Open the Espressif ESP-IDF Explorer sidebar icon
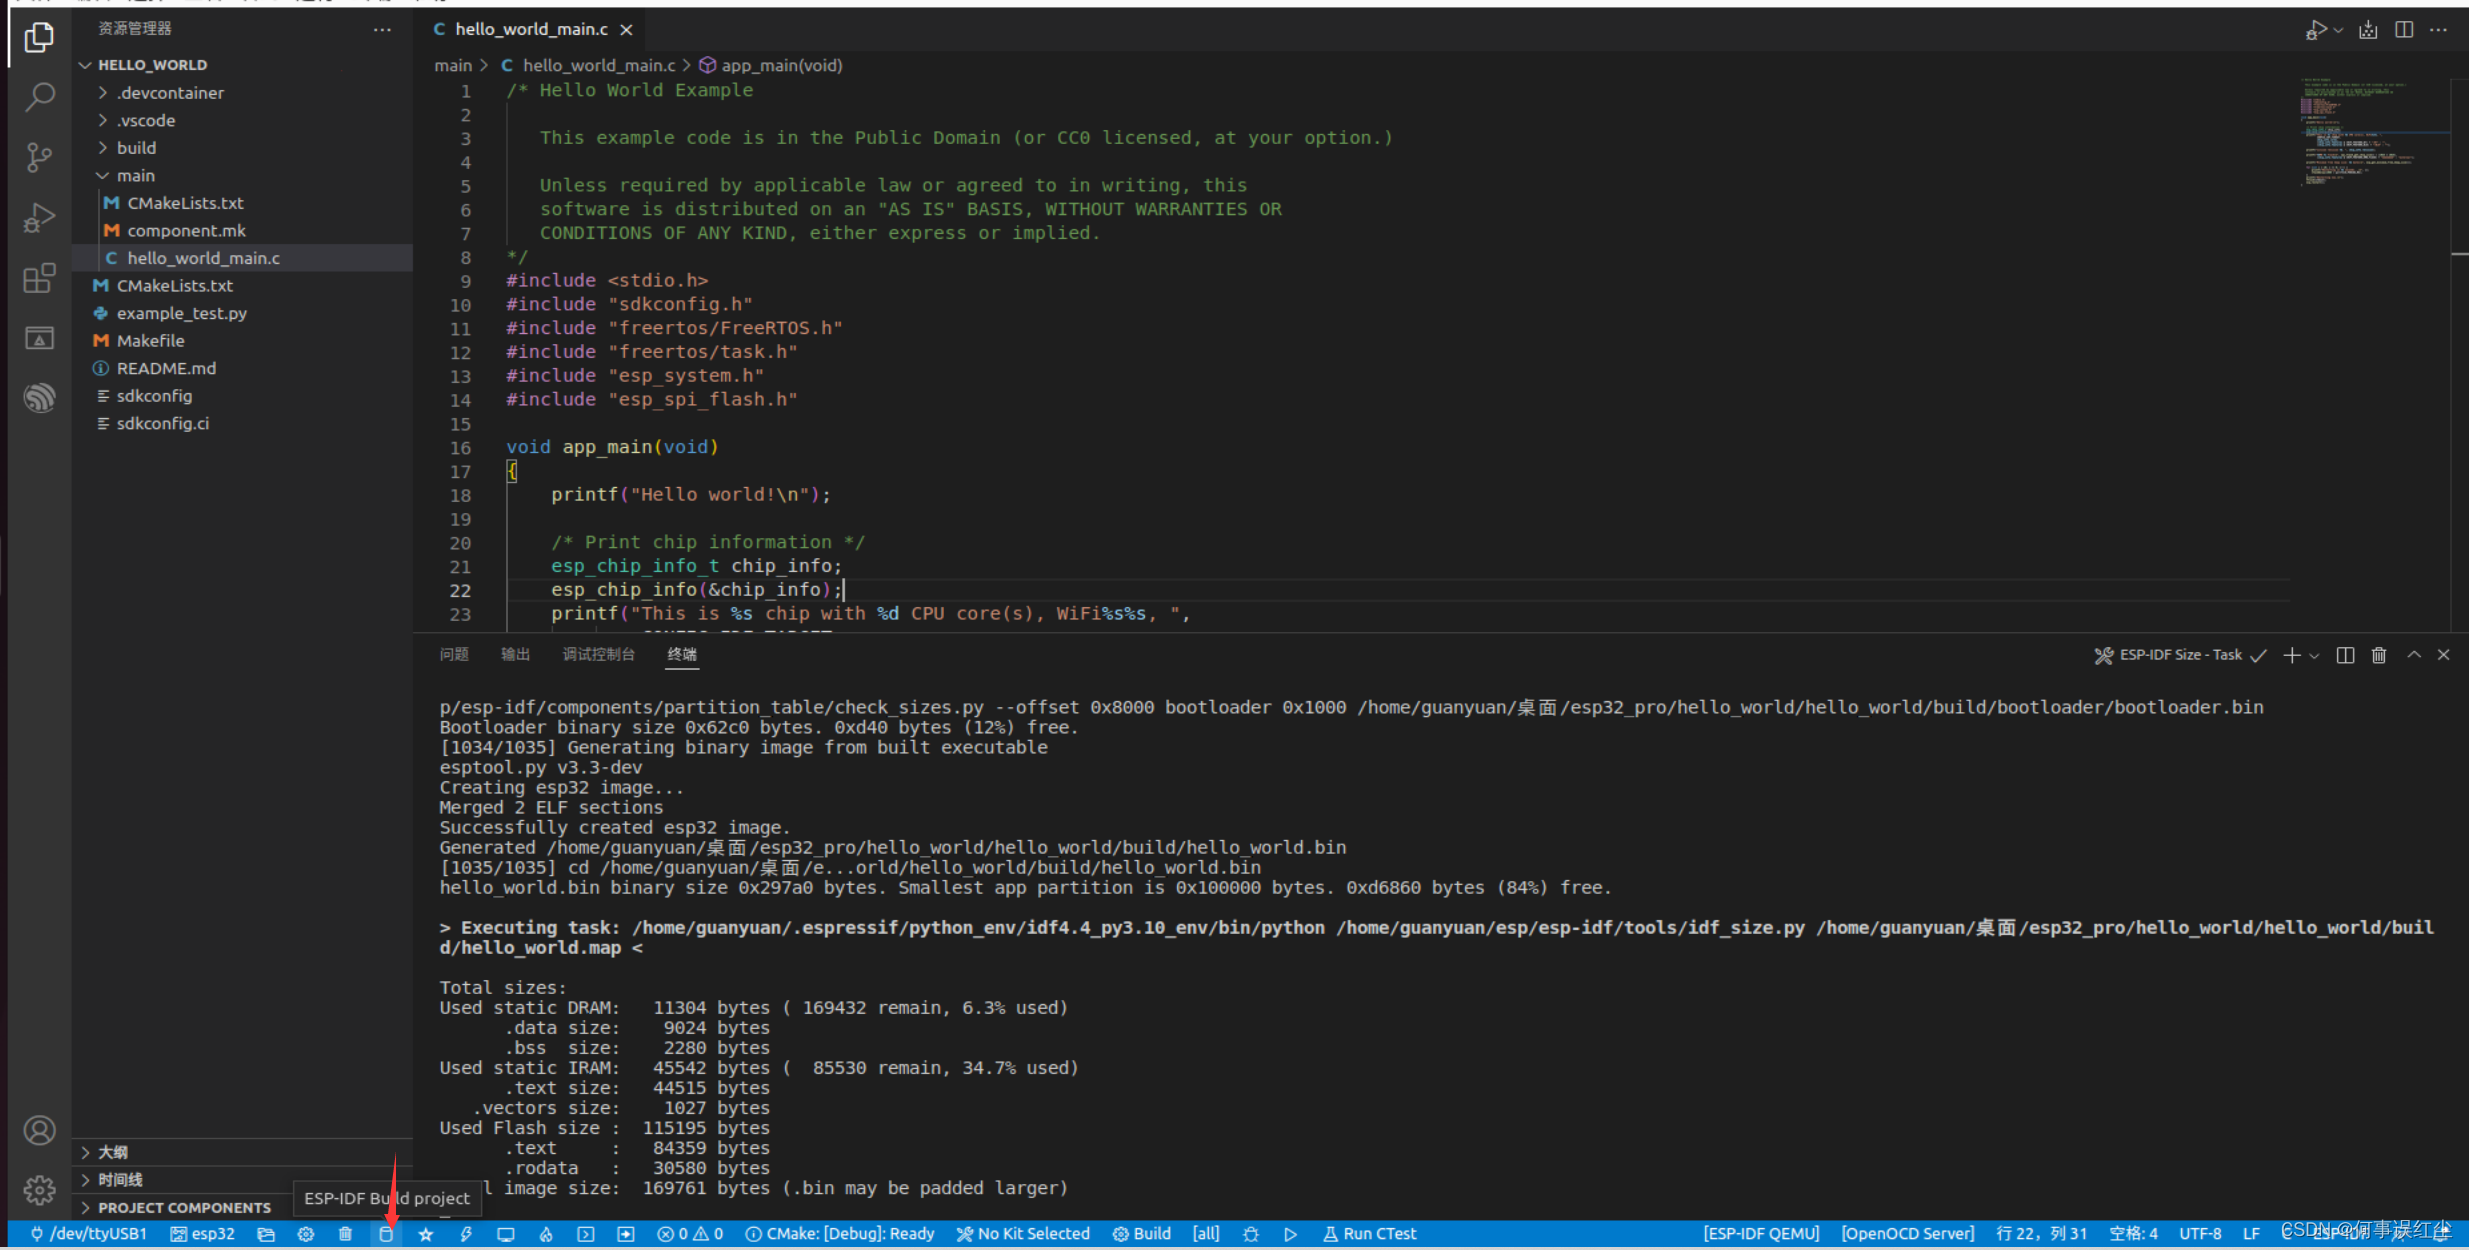Screen dimensions: 2469x1250 (x=39, y=398)
